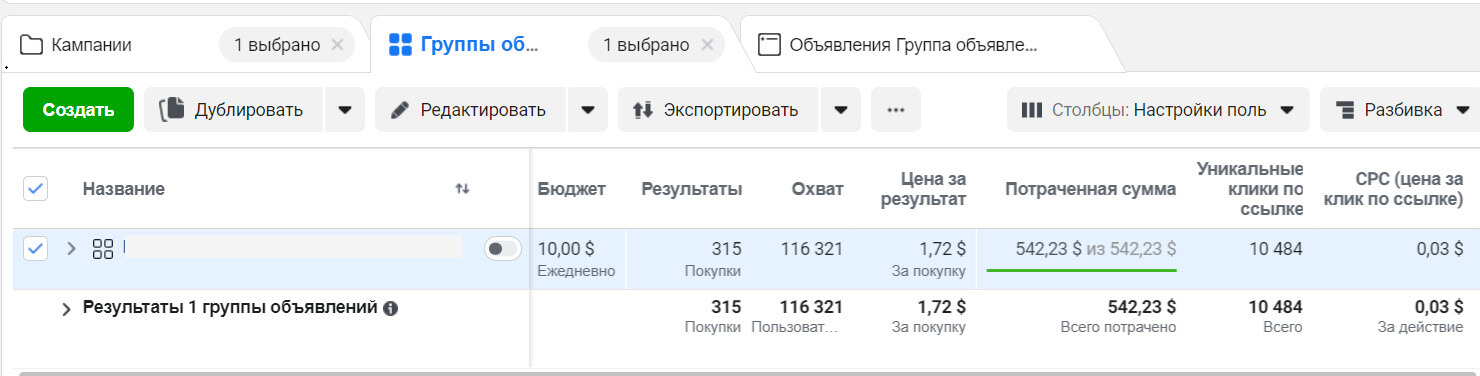Open the three-dots more actions menu

click(x=896, y=110)
